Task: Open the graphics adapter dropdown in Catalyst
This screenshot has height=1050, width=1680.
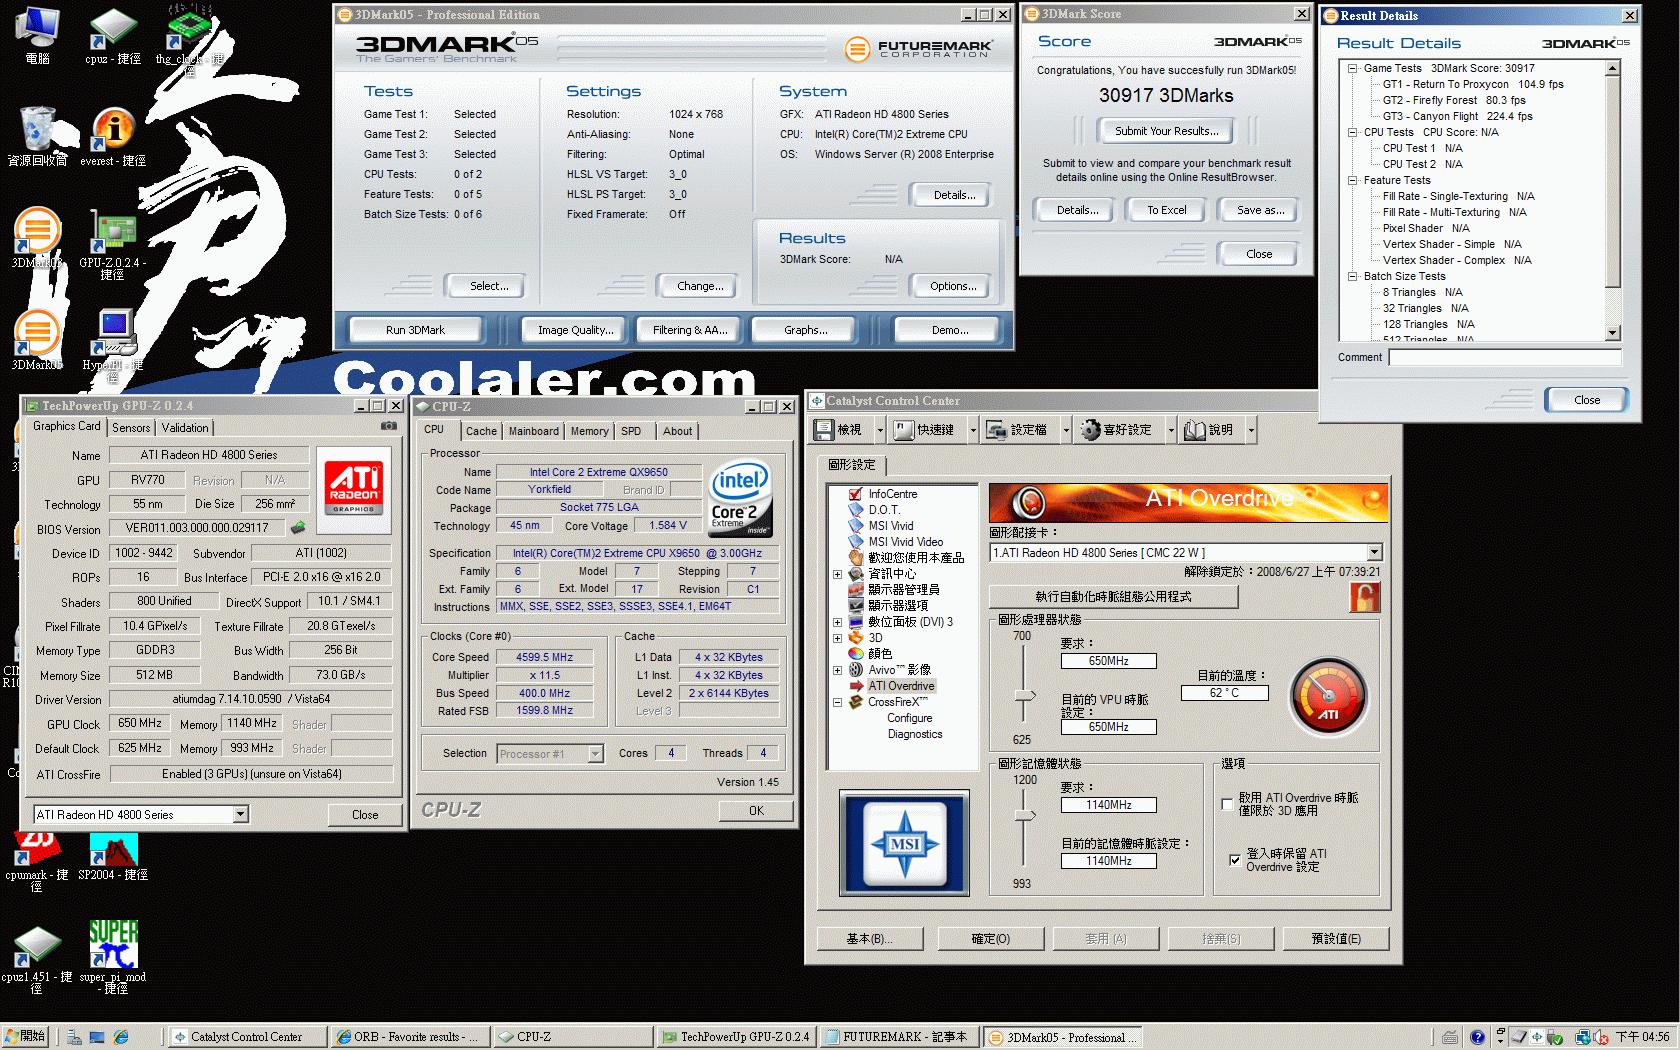Action: (1374, 553)
